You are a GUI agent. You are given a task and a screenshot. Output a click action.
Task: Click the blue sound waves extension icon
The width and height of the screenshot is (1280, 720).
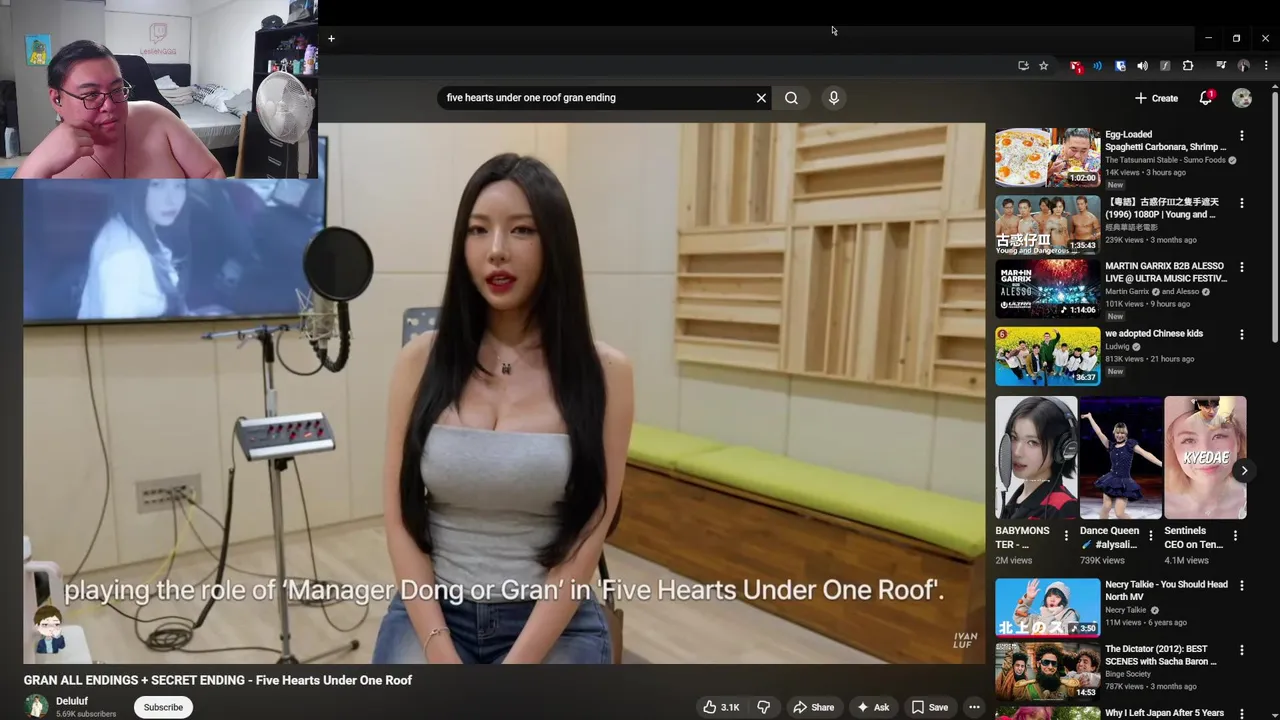pyautogui.click(x=1097, y=66)
